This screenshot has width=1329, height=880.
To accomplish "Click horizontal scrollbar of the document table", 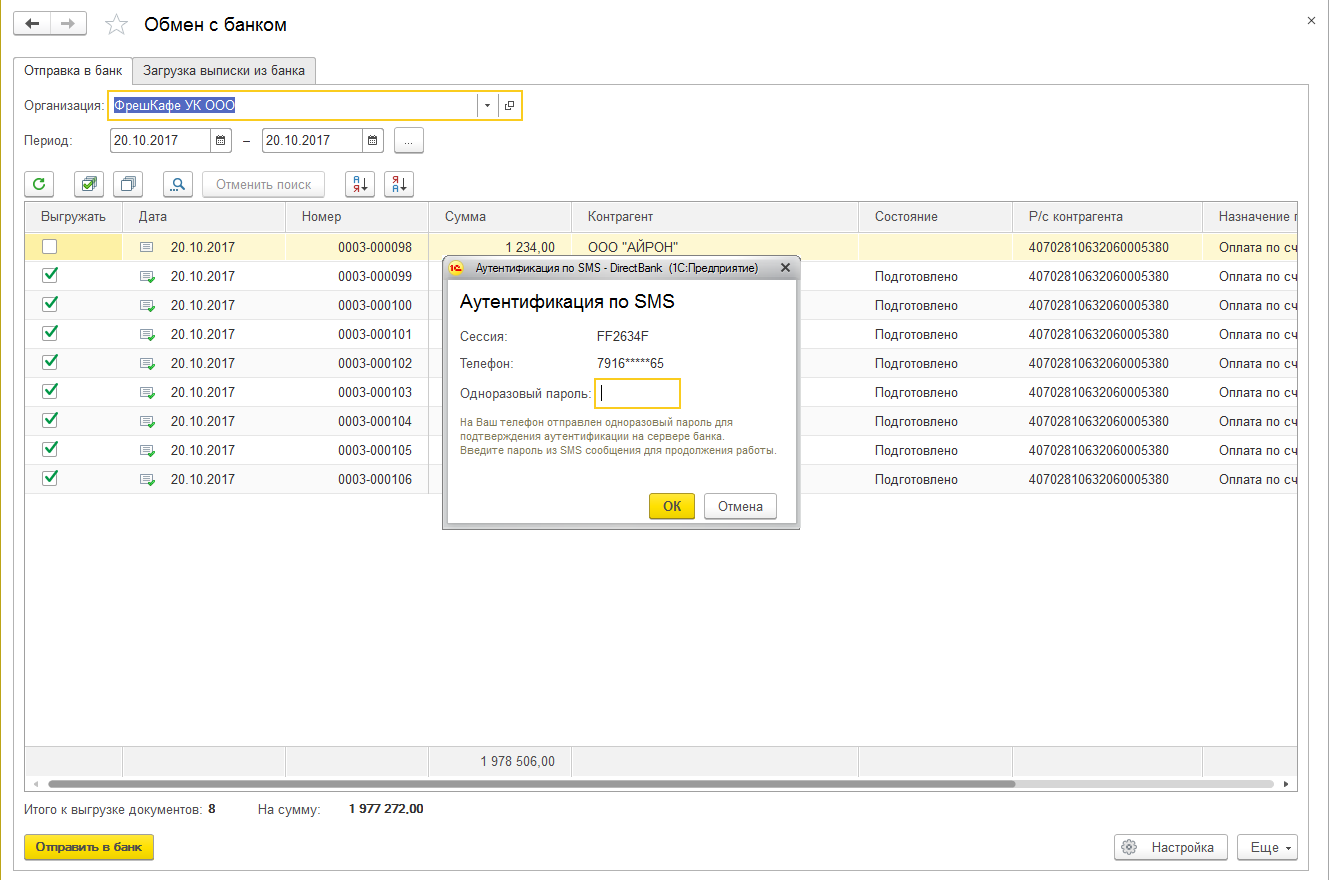I will point(530,784).
